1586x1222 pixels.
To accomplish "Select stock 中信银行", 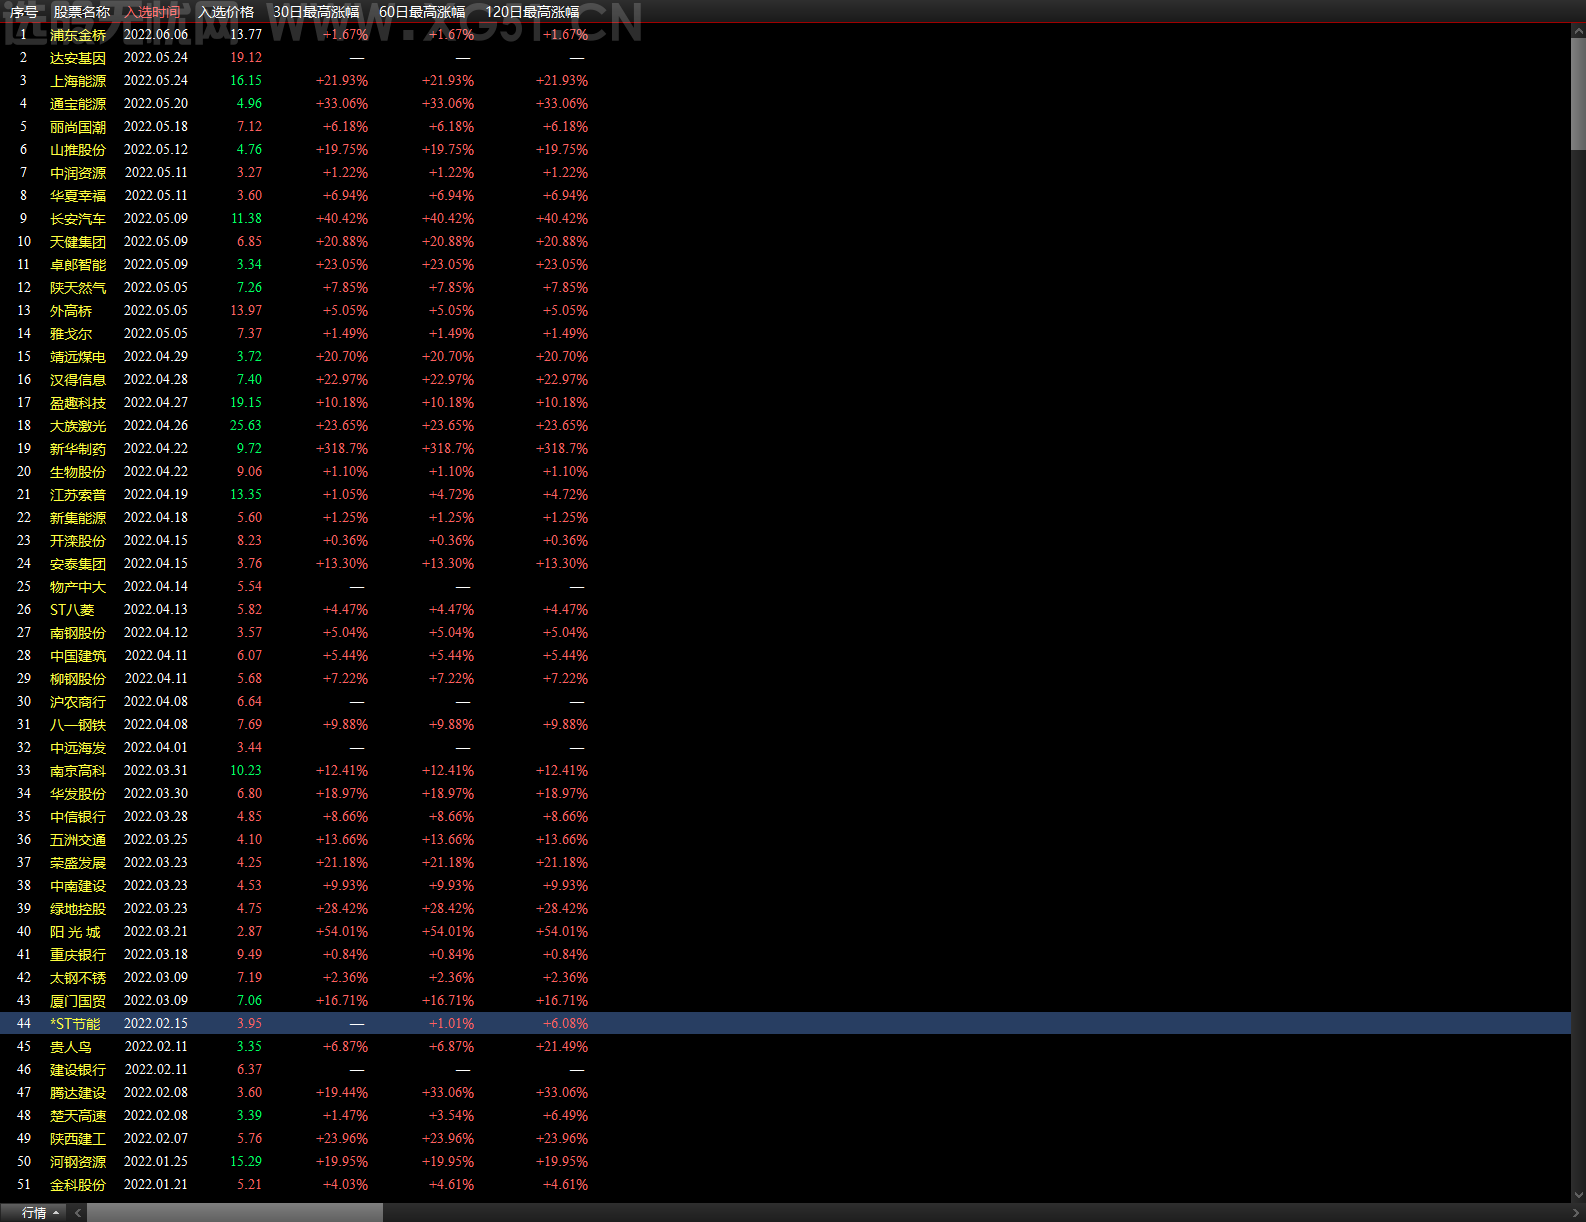I will tap(78, 817).
